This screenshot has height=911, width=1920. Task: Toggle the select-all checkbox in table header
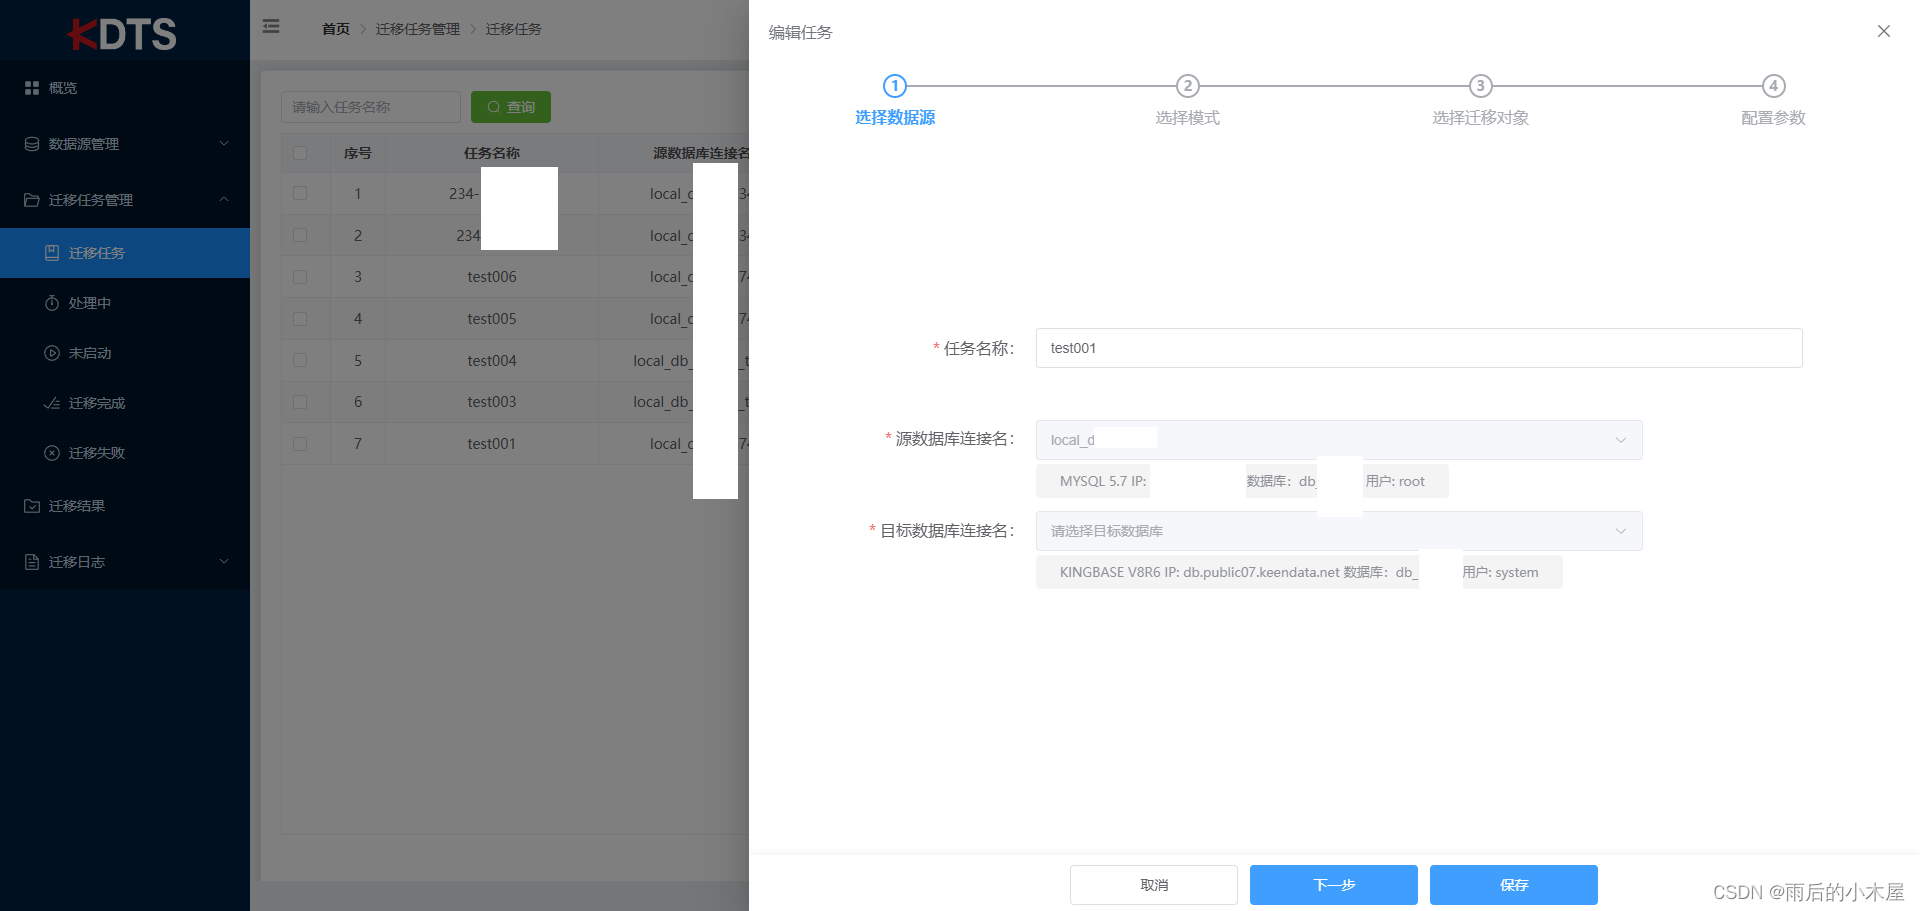pos(302,152)
